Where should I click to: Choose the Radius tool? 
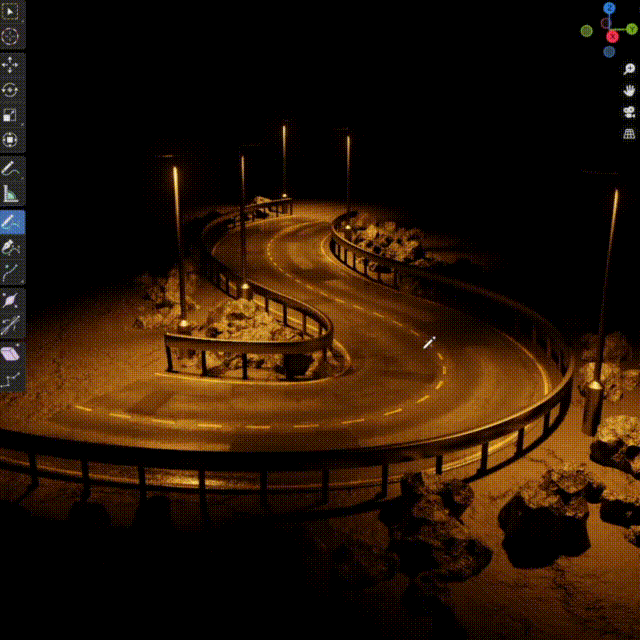pyautogui.click(x=11, y=300)
